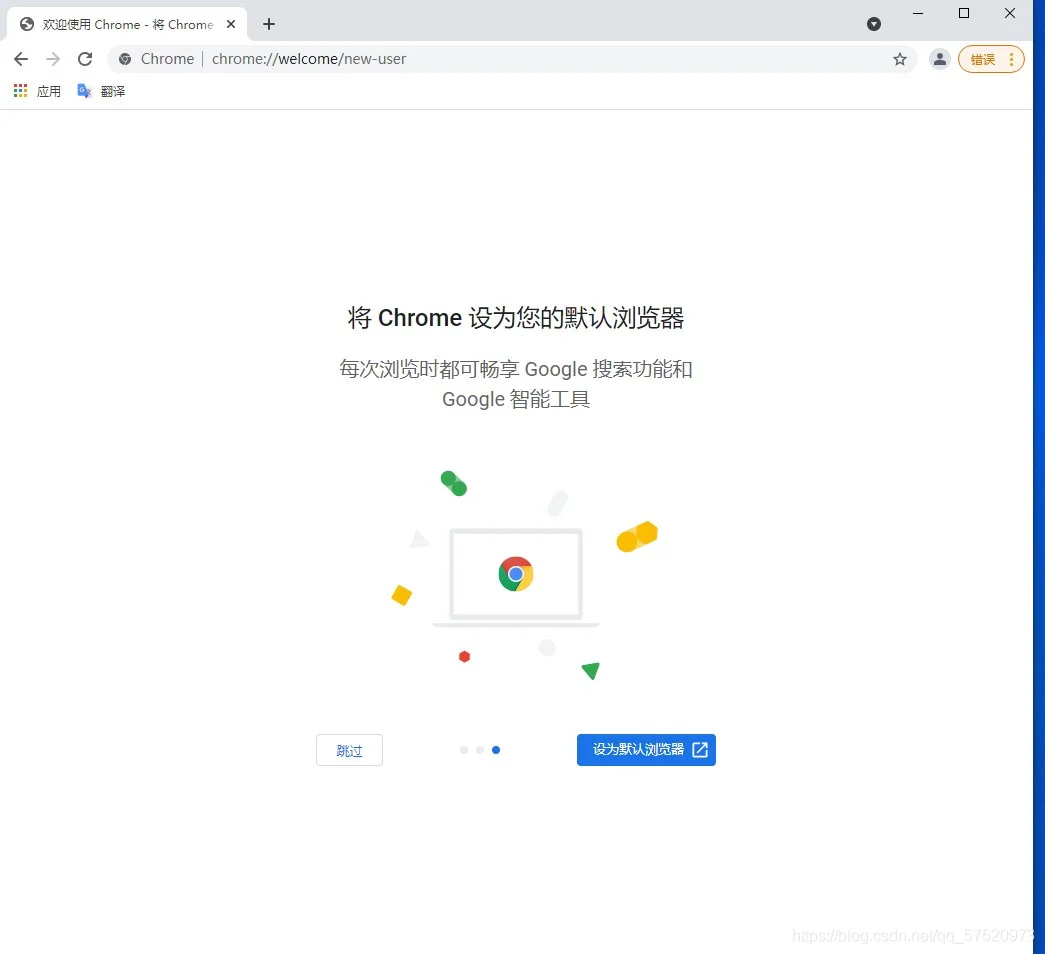Click 设为默认浏览器 button
Image resolution: width=1045 pixels, height=954 pixels.
click(x=646, y=750)
